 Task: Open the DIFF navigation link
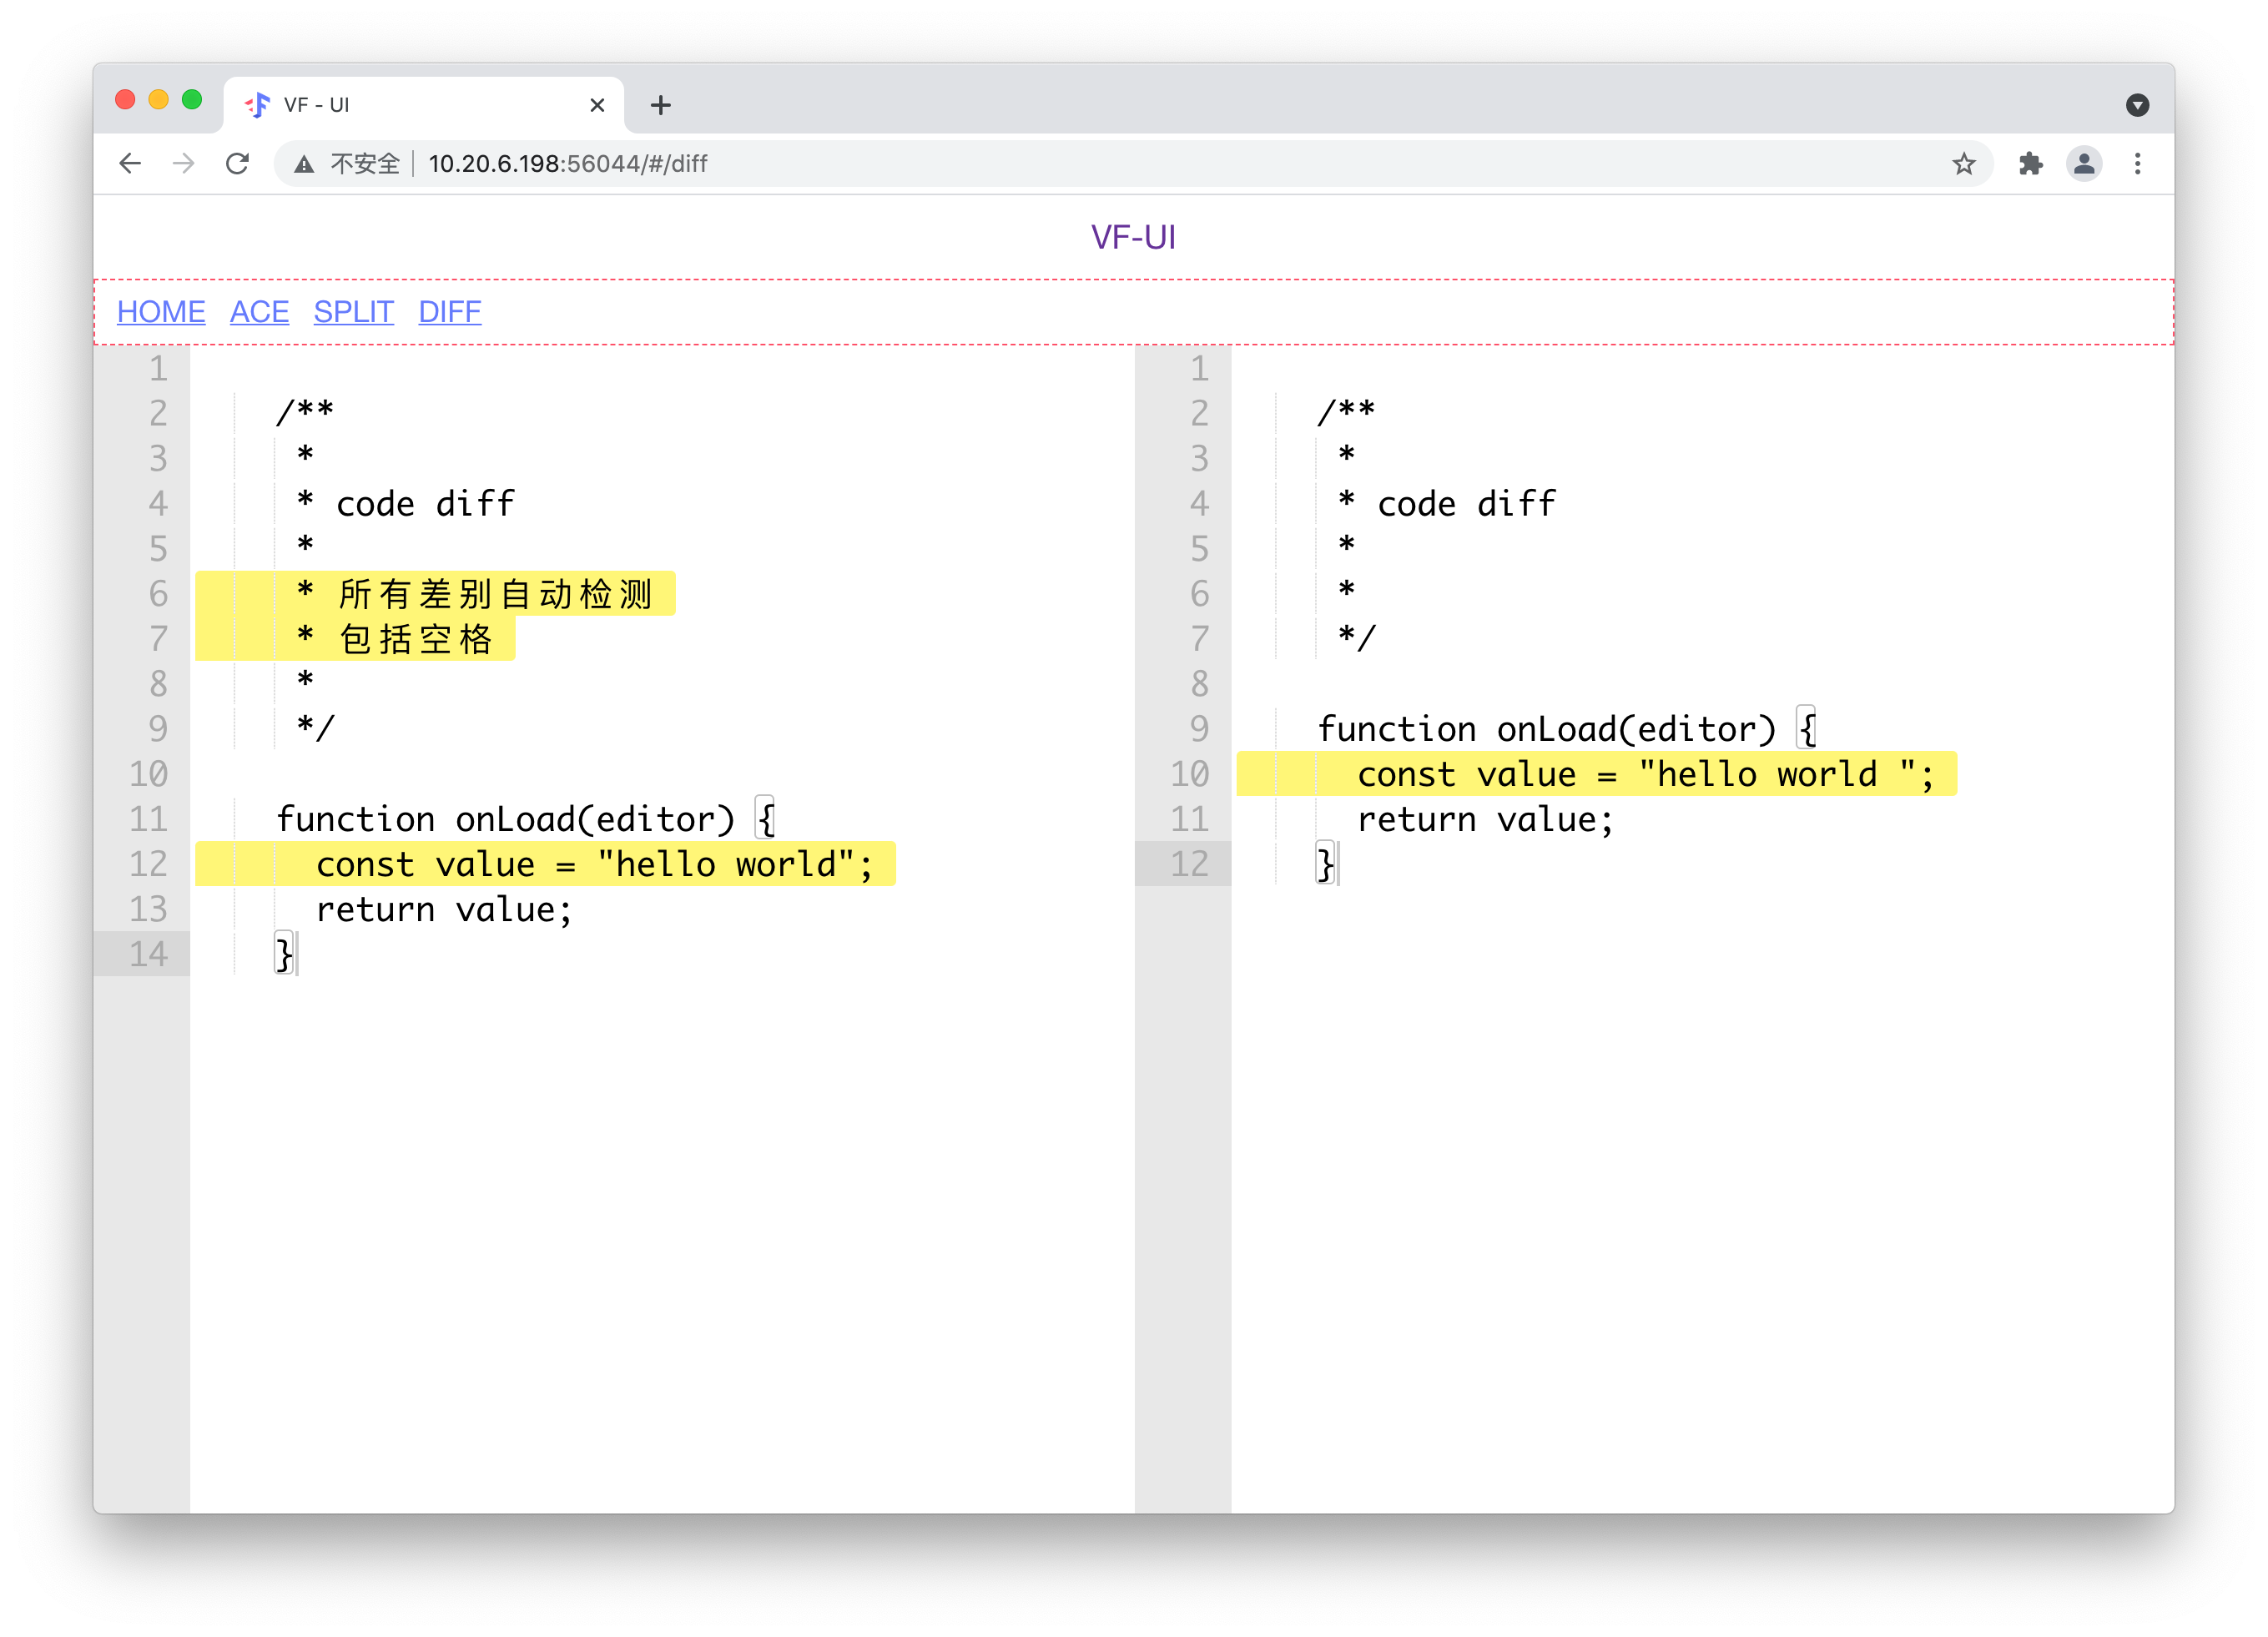[449, 312]
